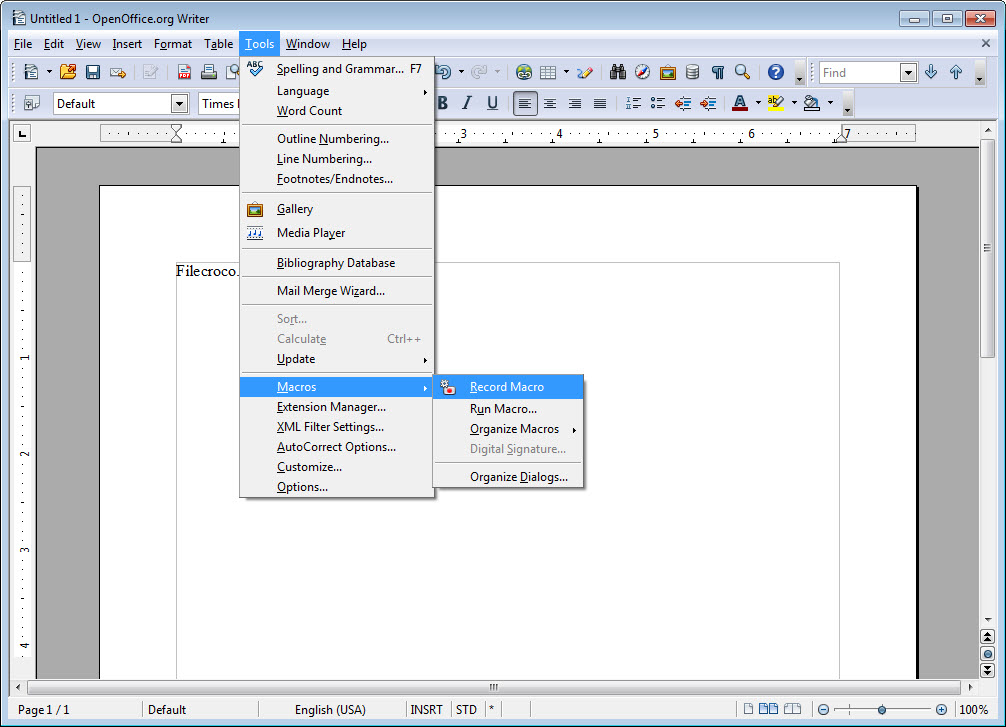Open the Insert menu
This screenshot has width=1006, height=727.
point(127,44)
